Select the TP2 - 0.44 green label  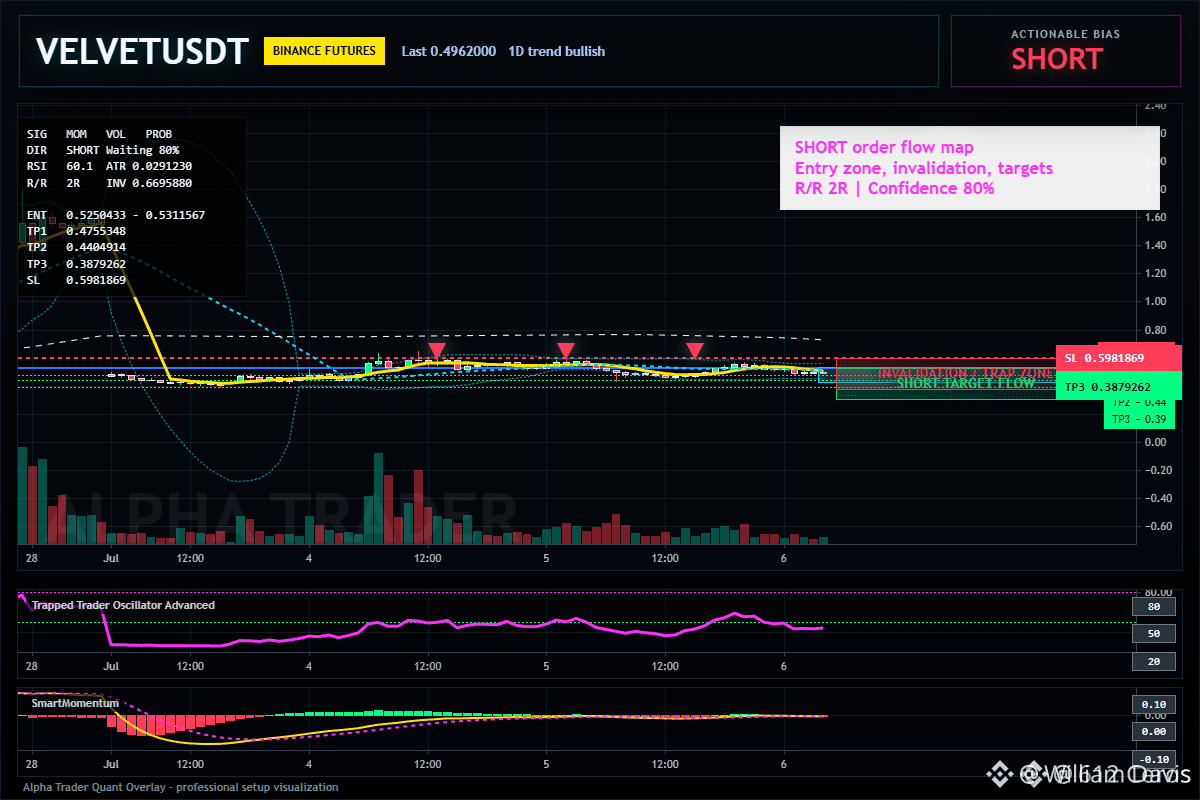(x=1139, y=402)
